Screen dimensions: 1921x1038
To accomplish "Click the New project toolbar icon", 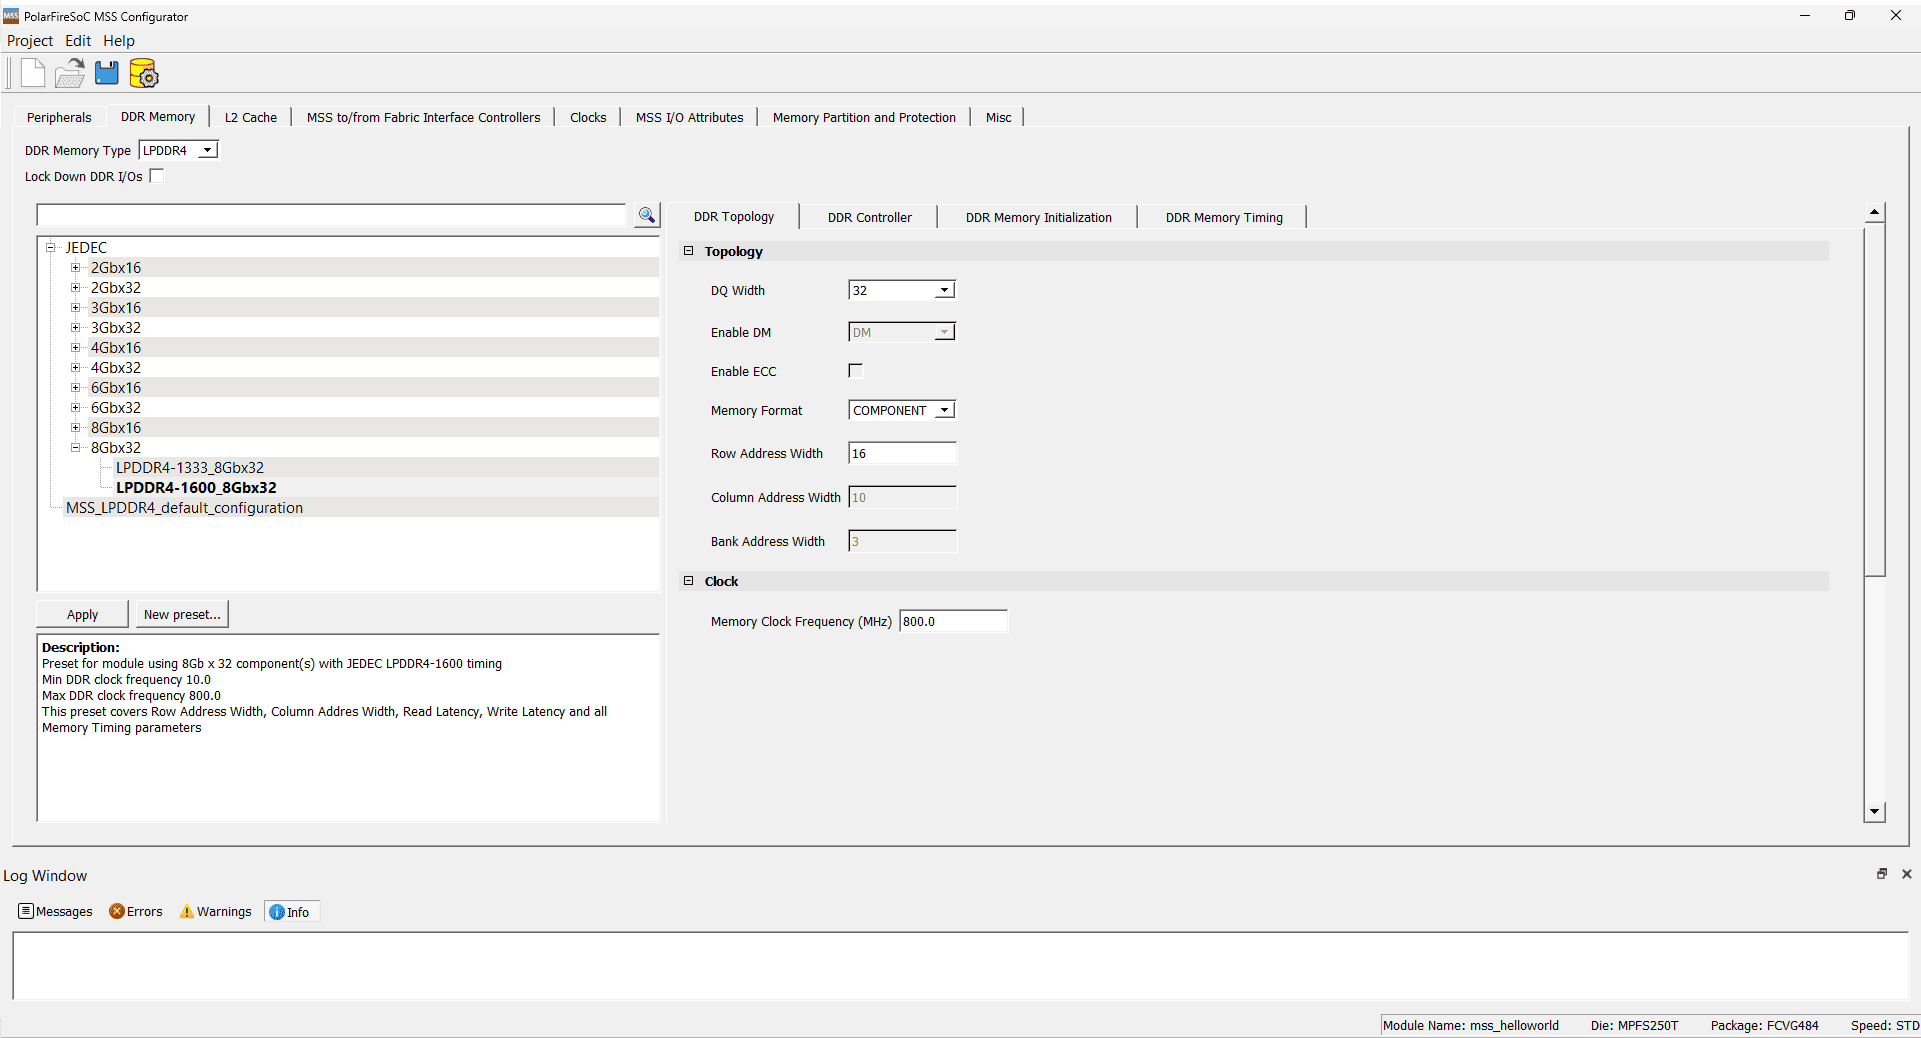I will click(x=33, y=73).
